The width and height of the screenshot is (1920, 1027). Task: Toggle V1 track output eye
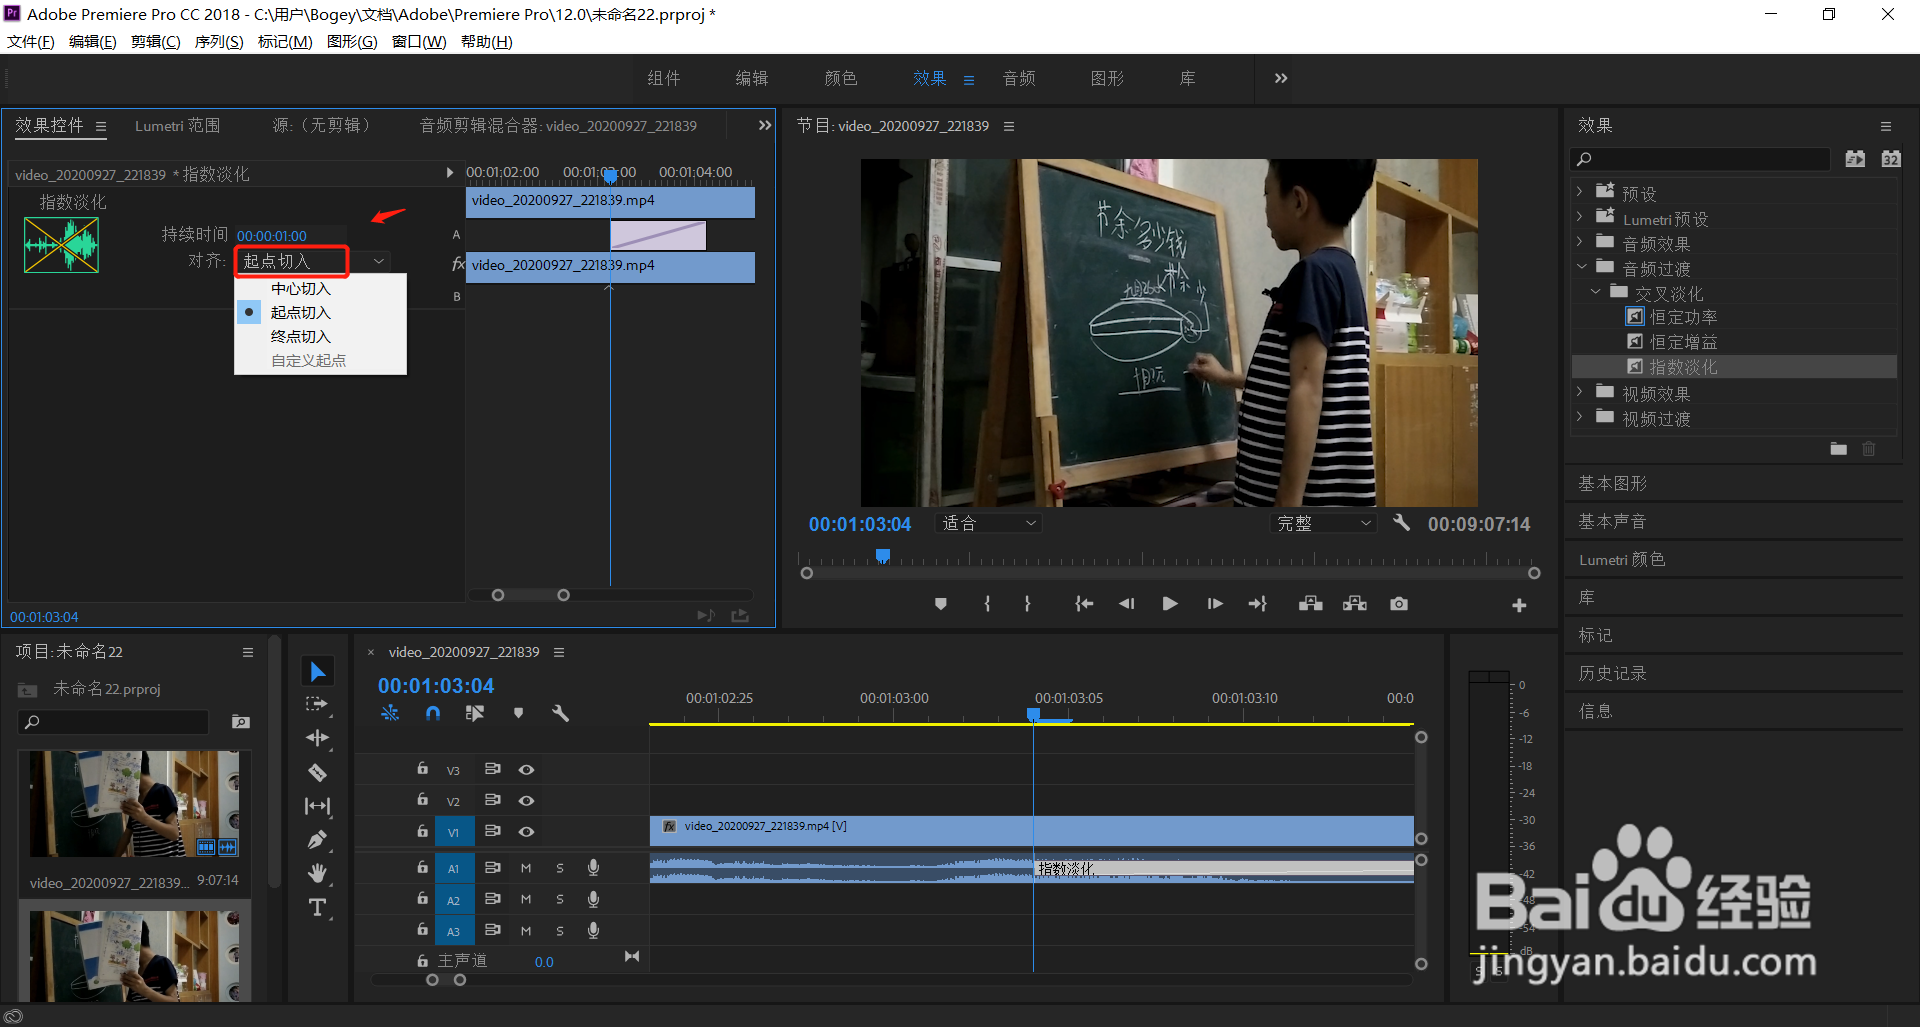point(526,832)
